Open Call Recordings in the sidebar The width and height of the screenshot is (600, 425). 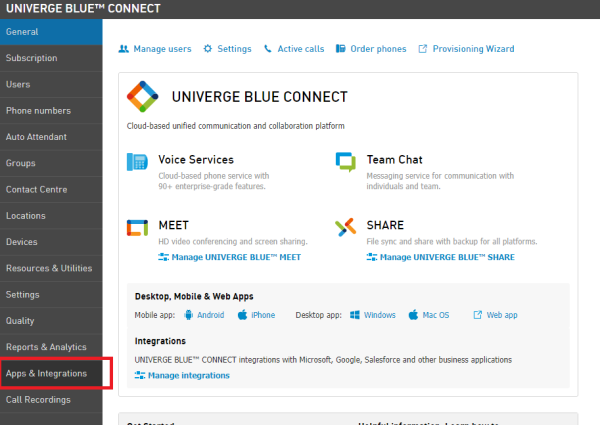click(51, 400)
